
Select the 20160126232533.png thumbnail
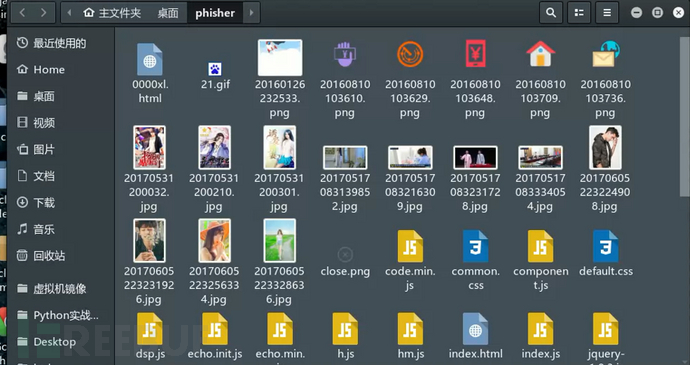click(280, 58)
